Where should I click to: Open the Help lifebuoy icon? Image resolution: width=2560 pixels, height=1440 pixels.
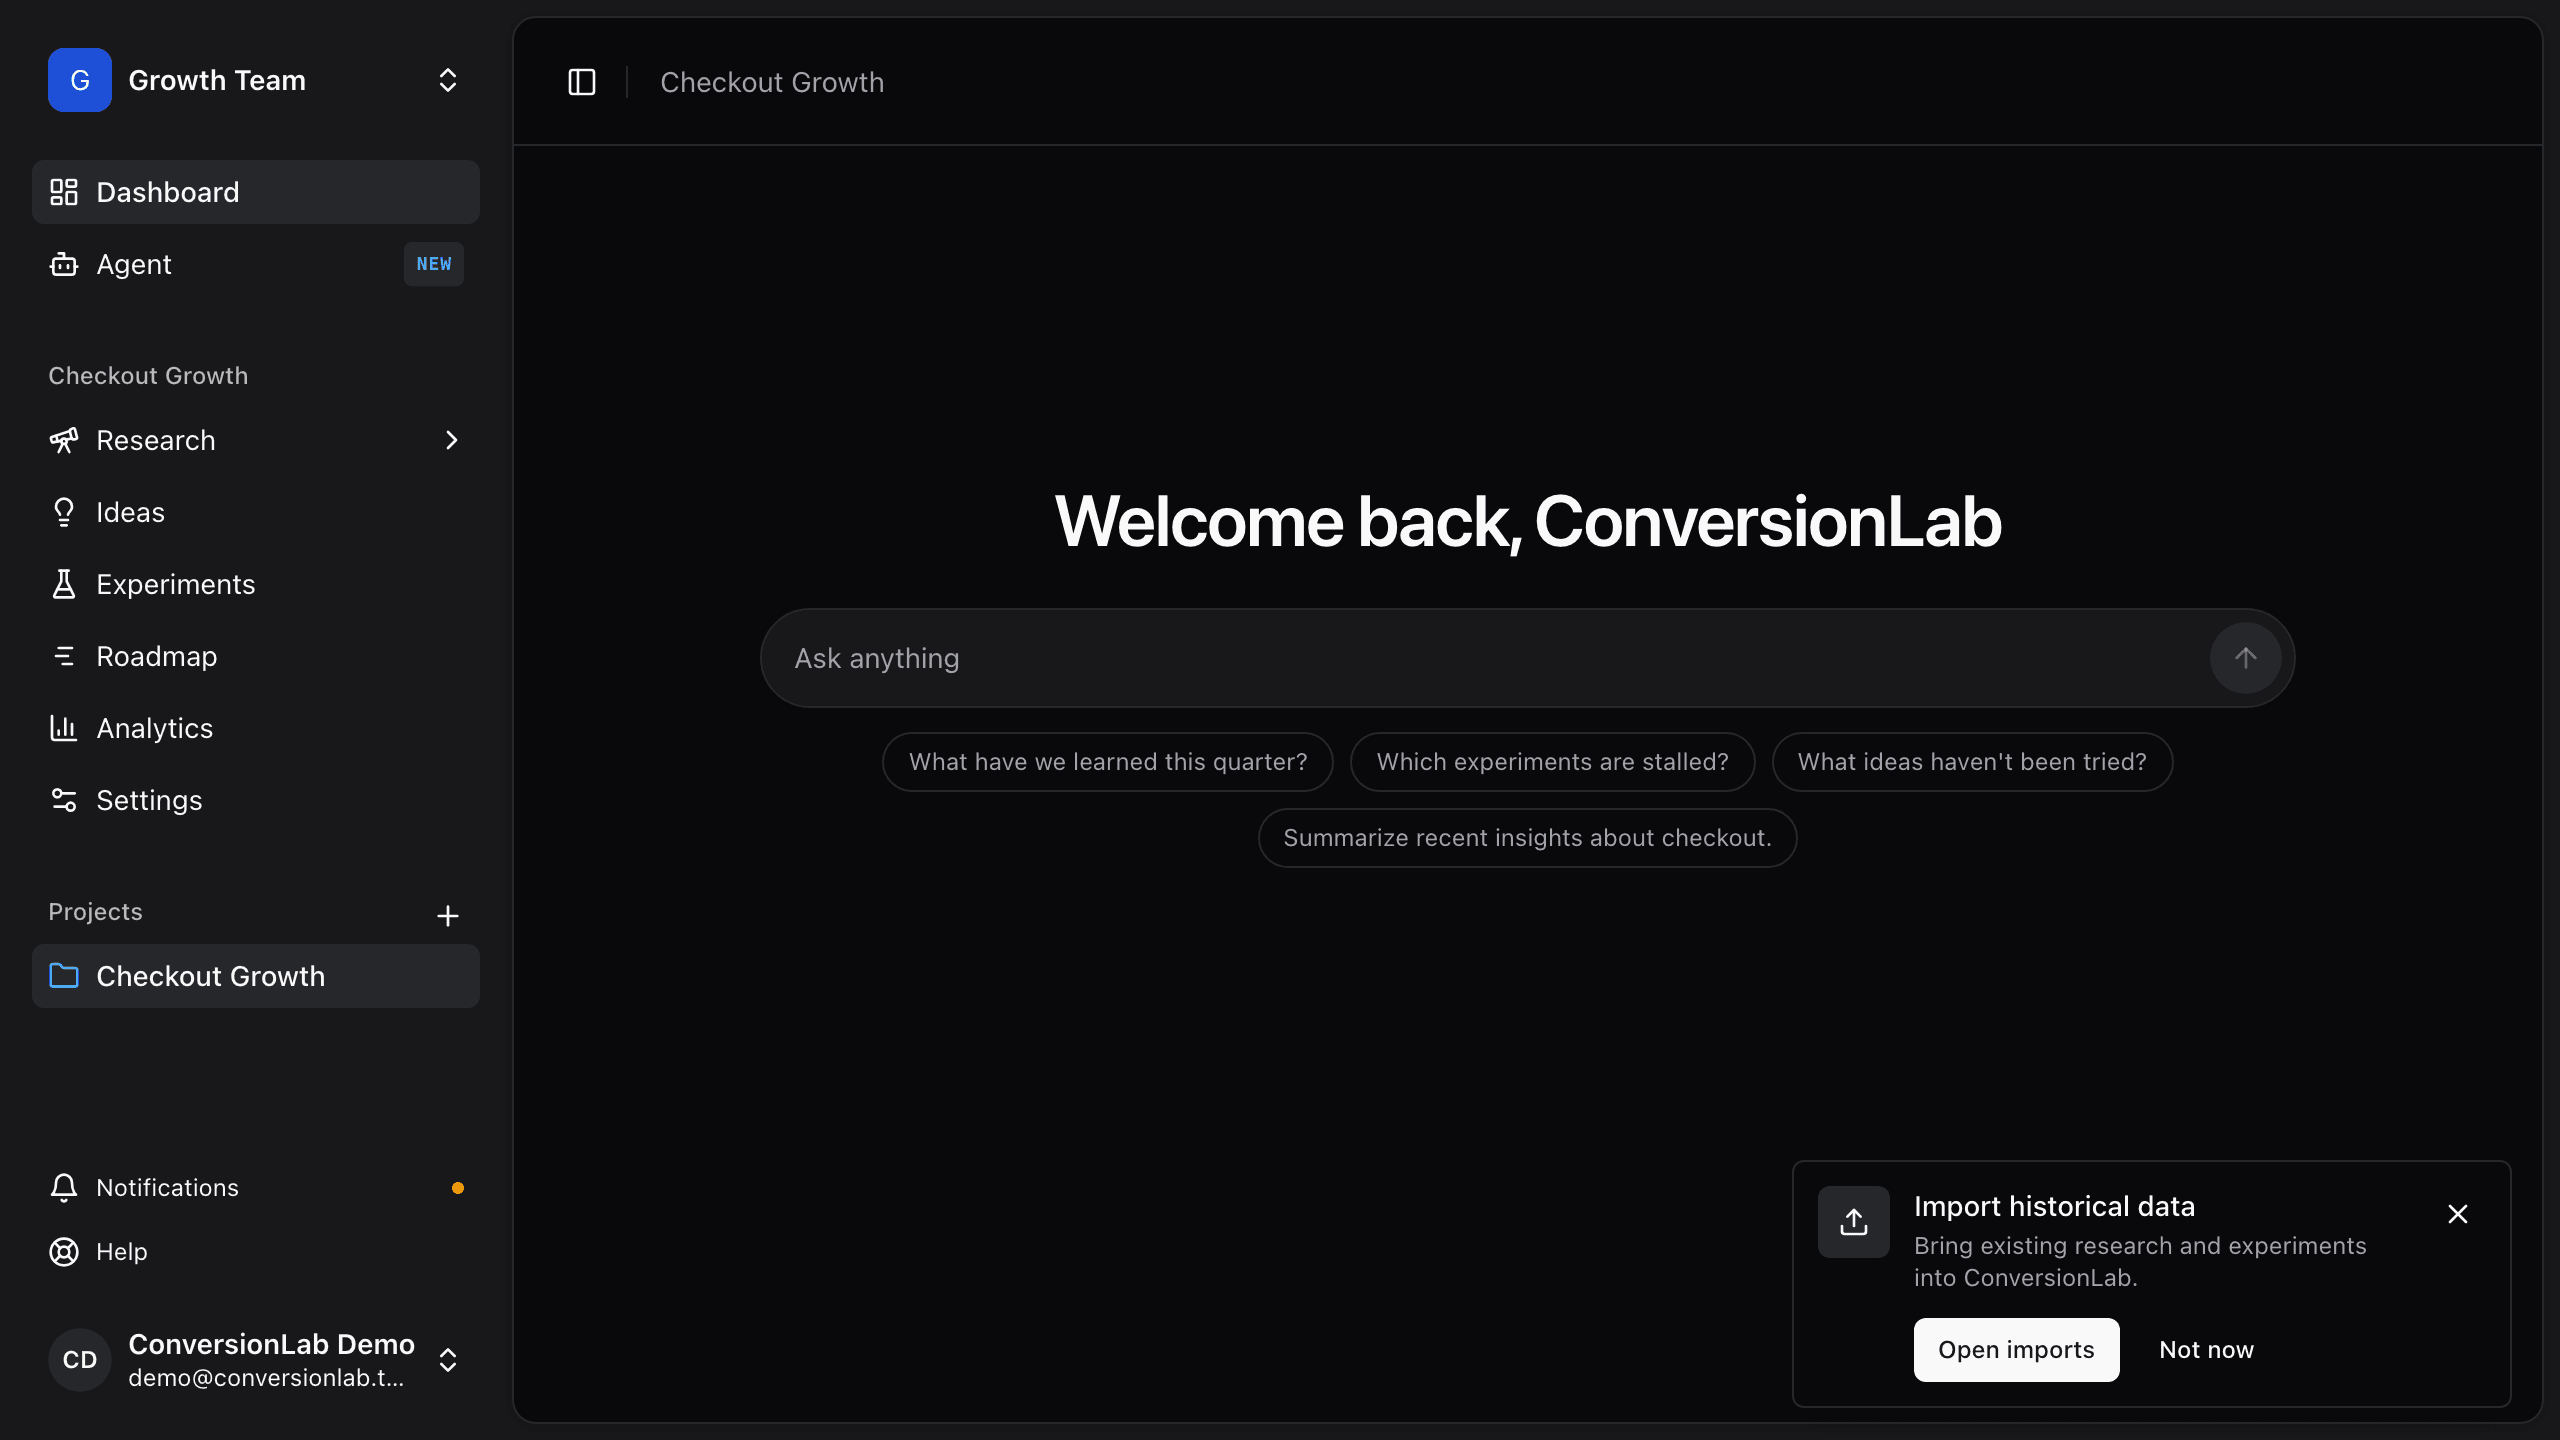tap(64, 1252)
